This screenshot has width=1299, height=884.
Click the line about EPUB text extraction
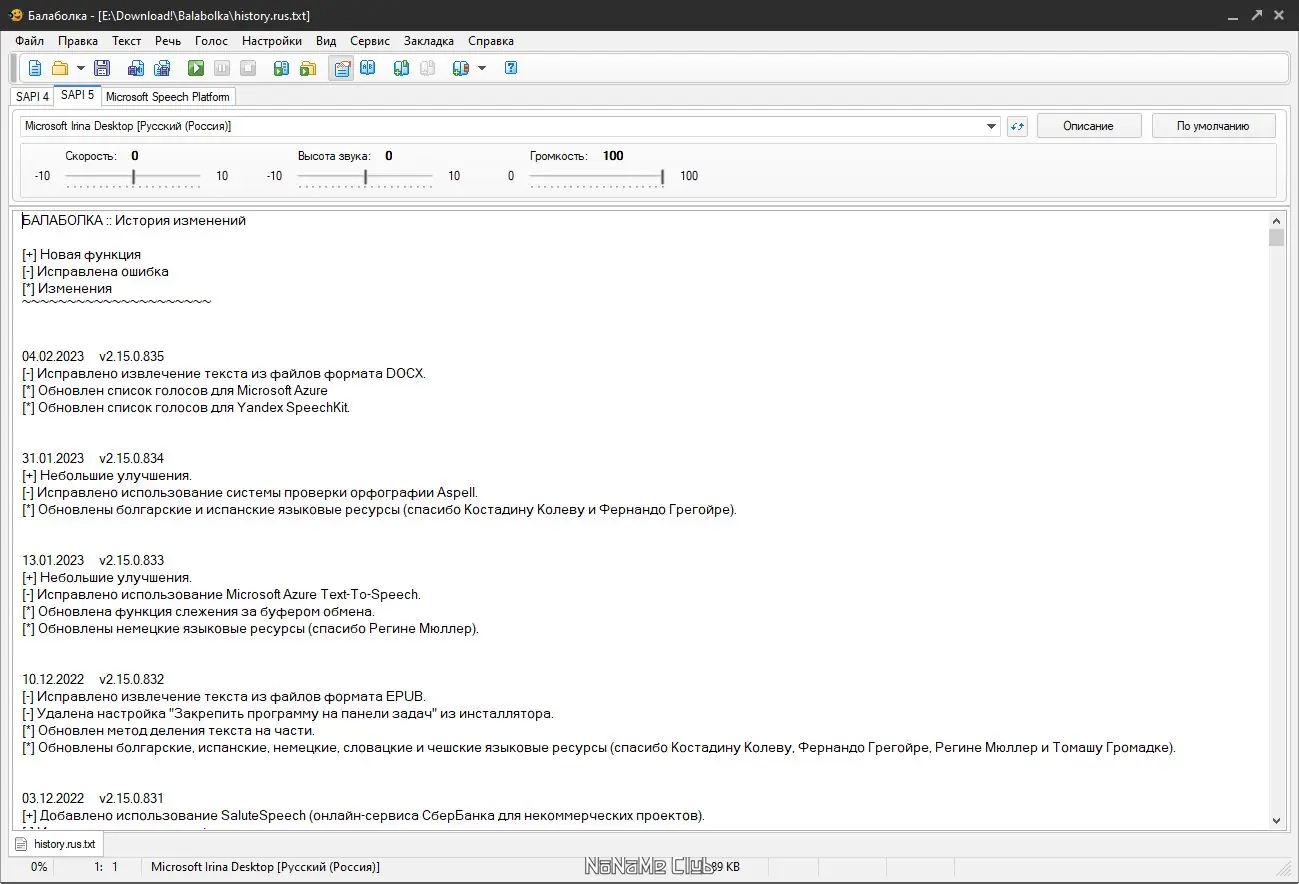coord(224,697)
